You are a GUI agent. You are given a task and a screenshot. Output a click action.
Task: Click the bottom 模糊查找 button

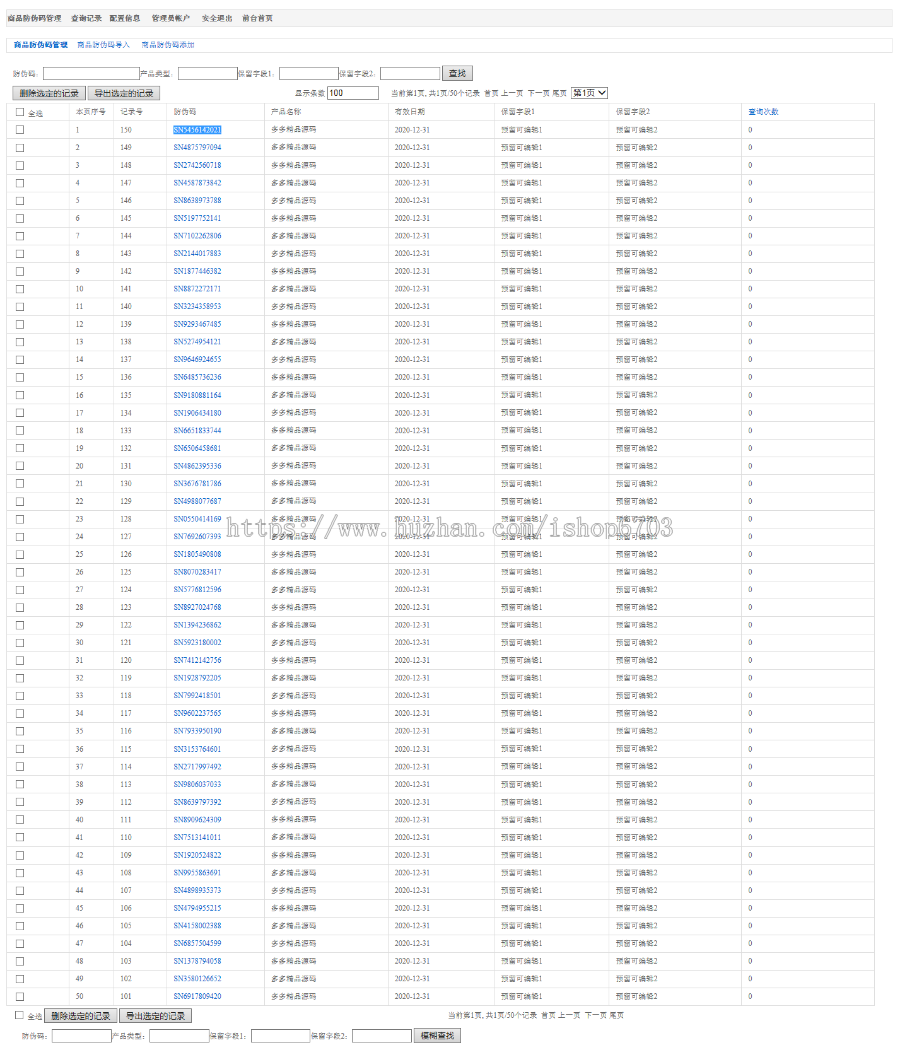point(437,1036)
